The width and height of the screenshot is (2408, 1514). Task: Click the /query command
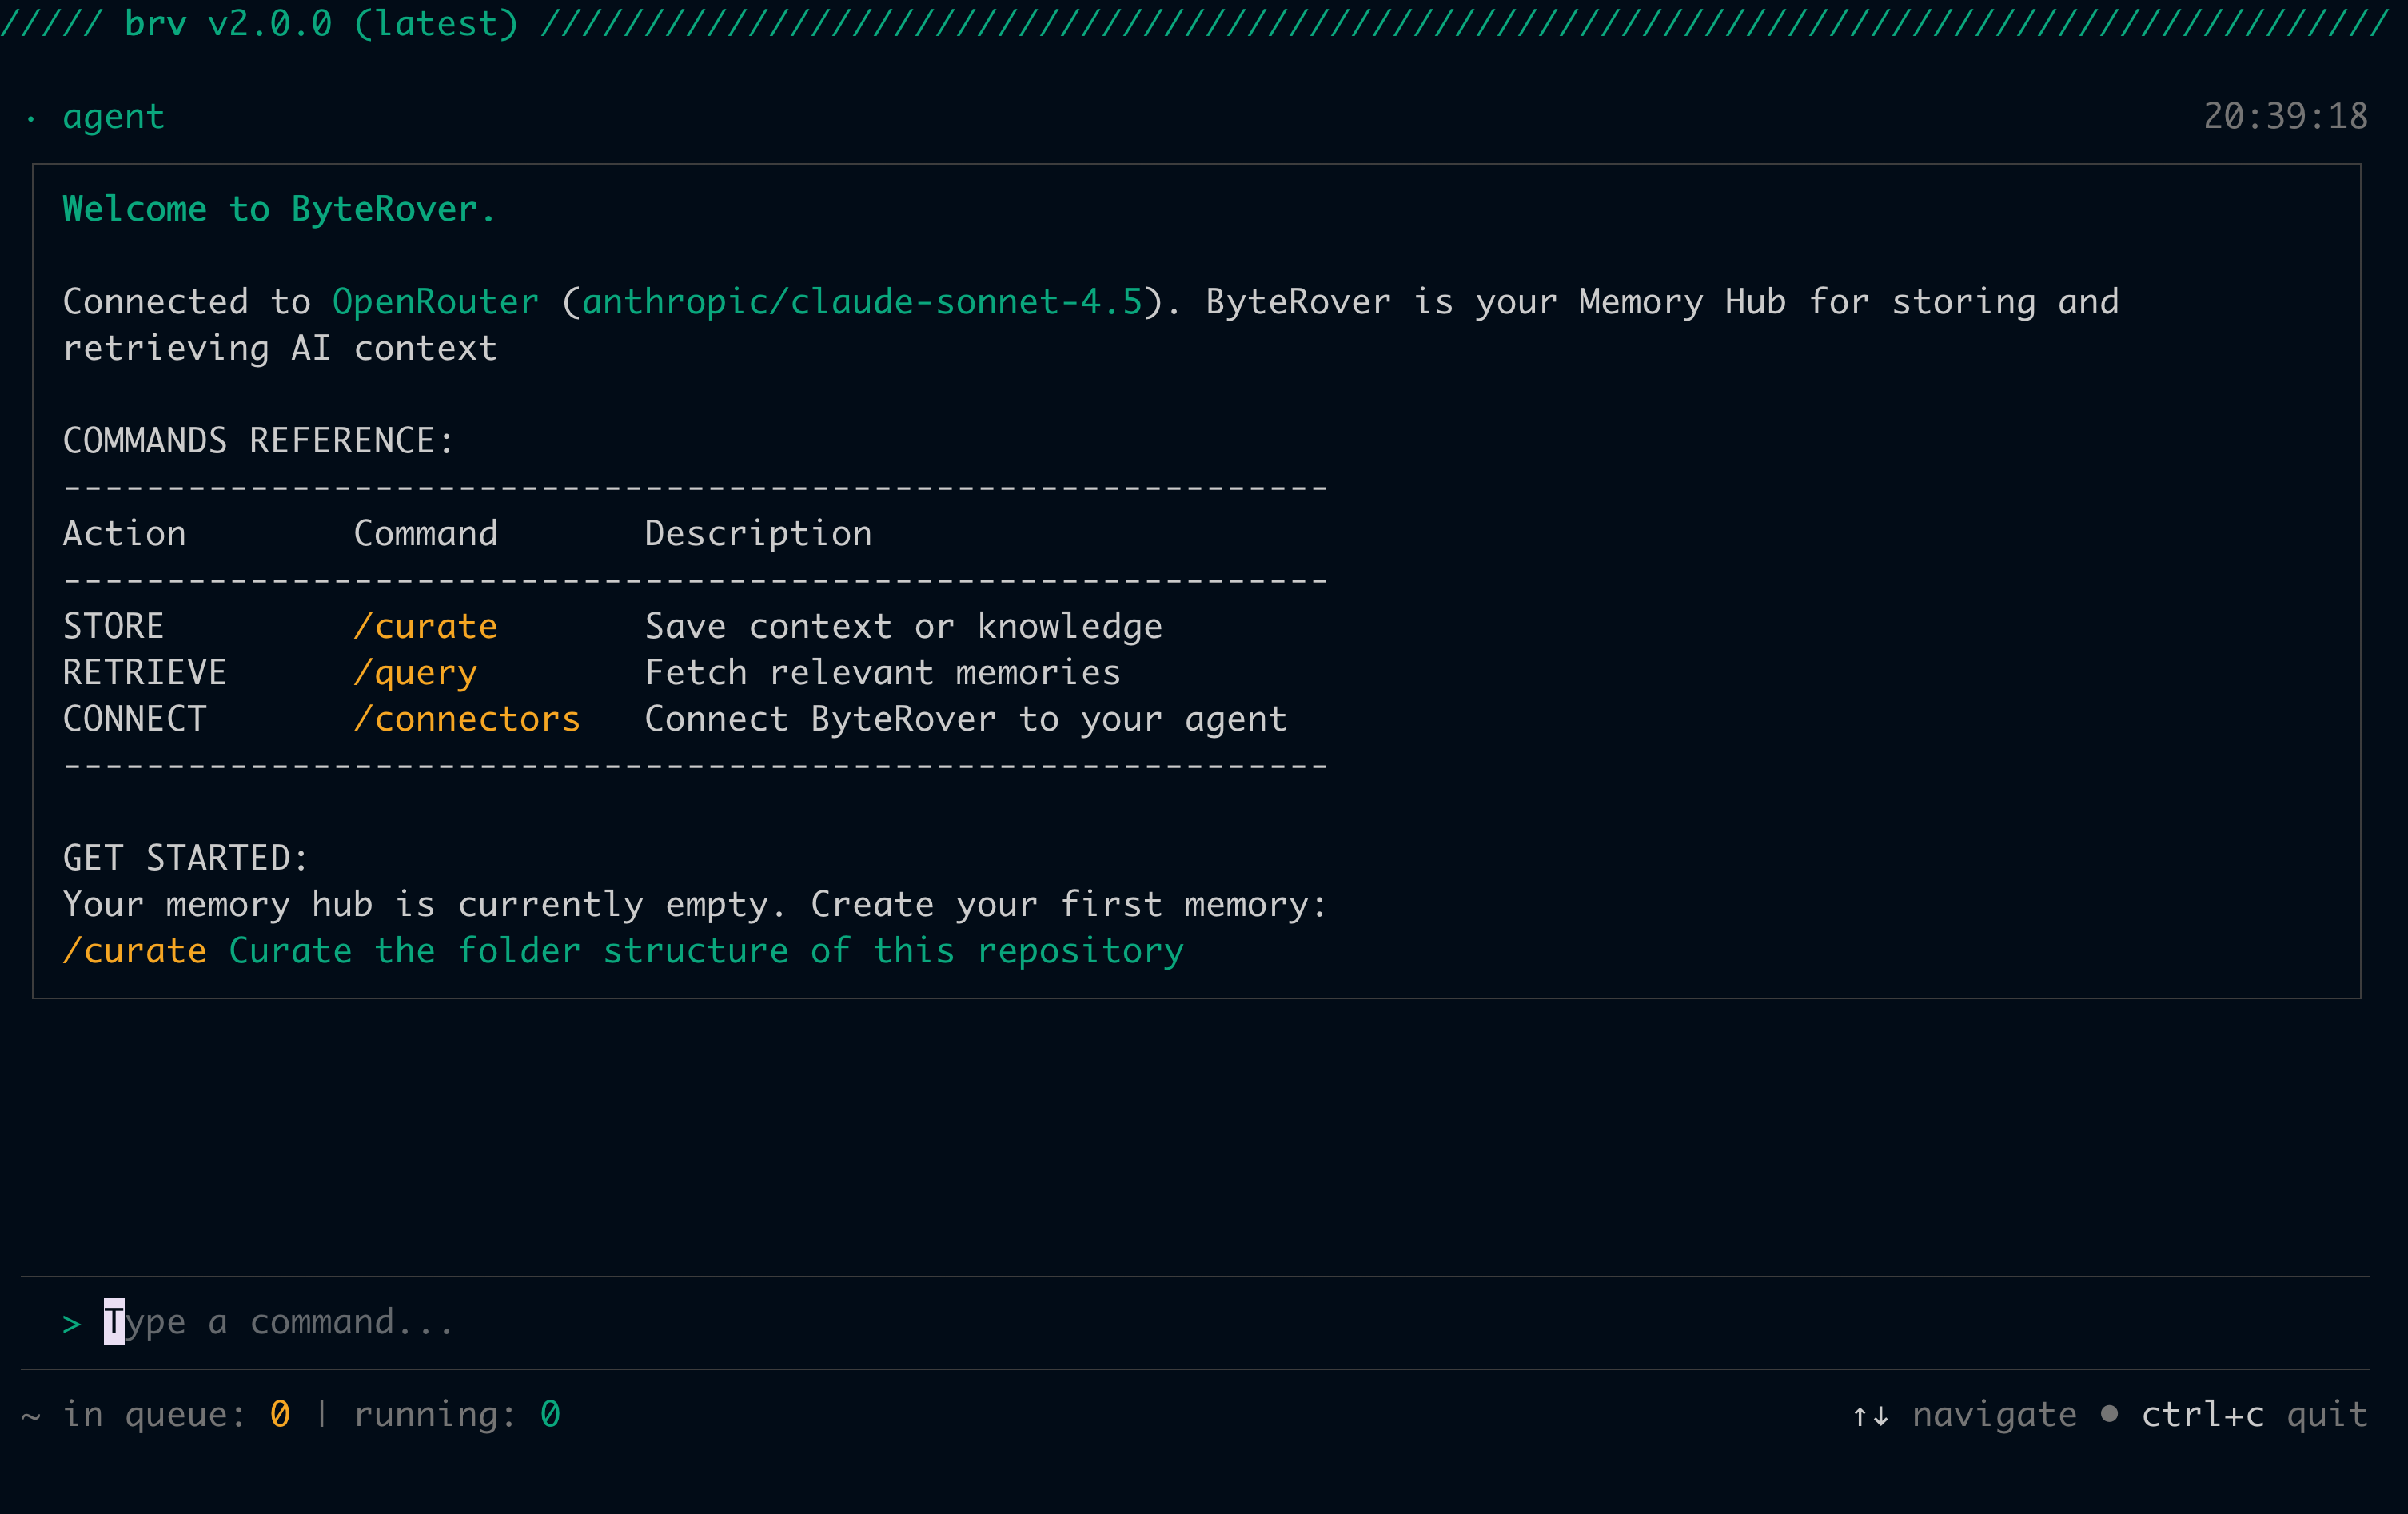tap(415, 673)
